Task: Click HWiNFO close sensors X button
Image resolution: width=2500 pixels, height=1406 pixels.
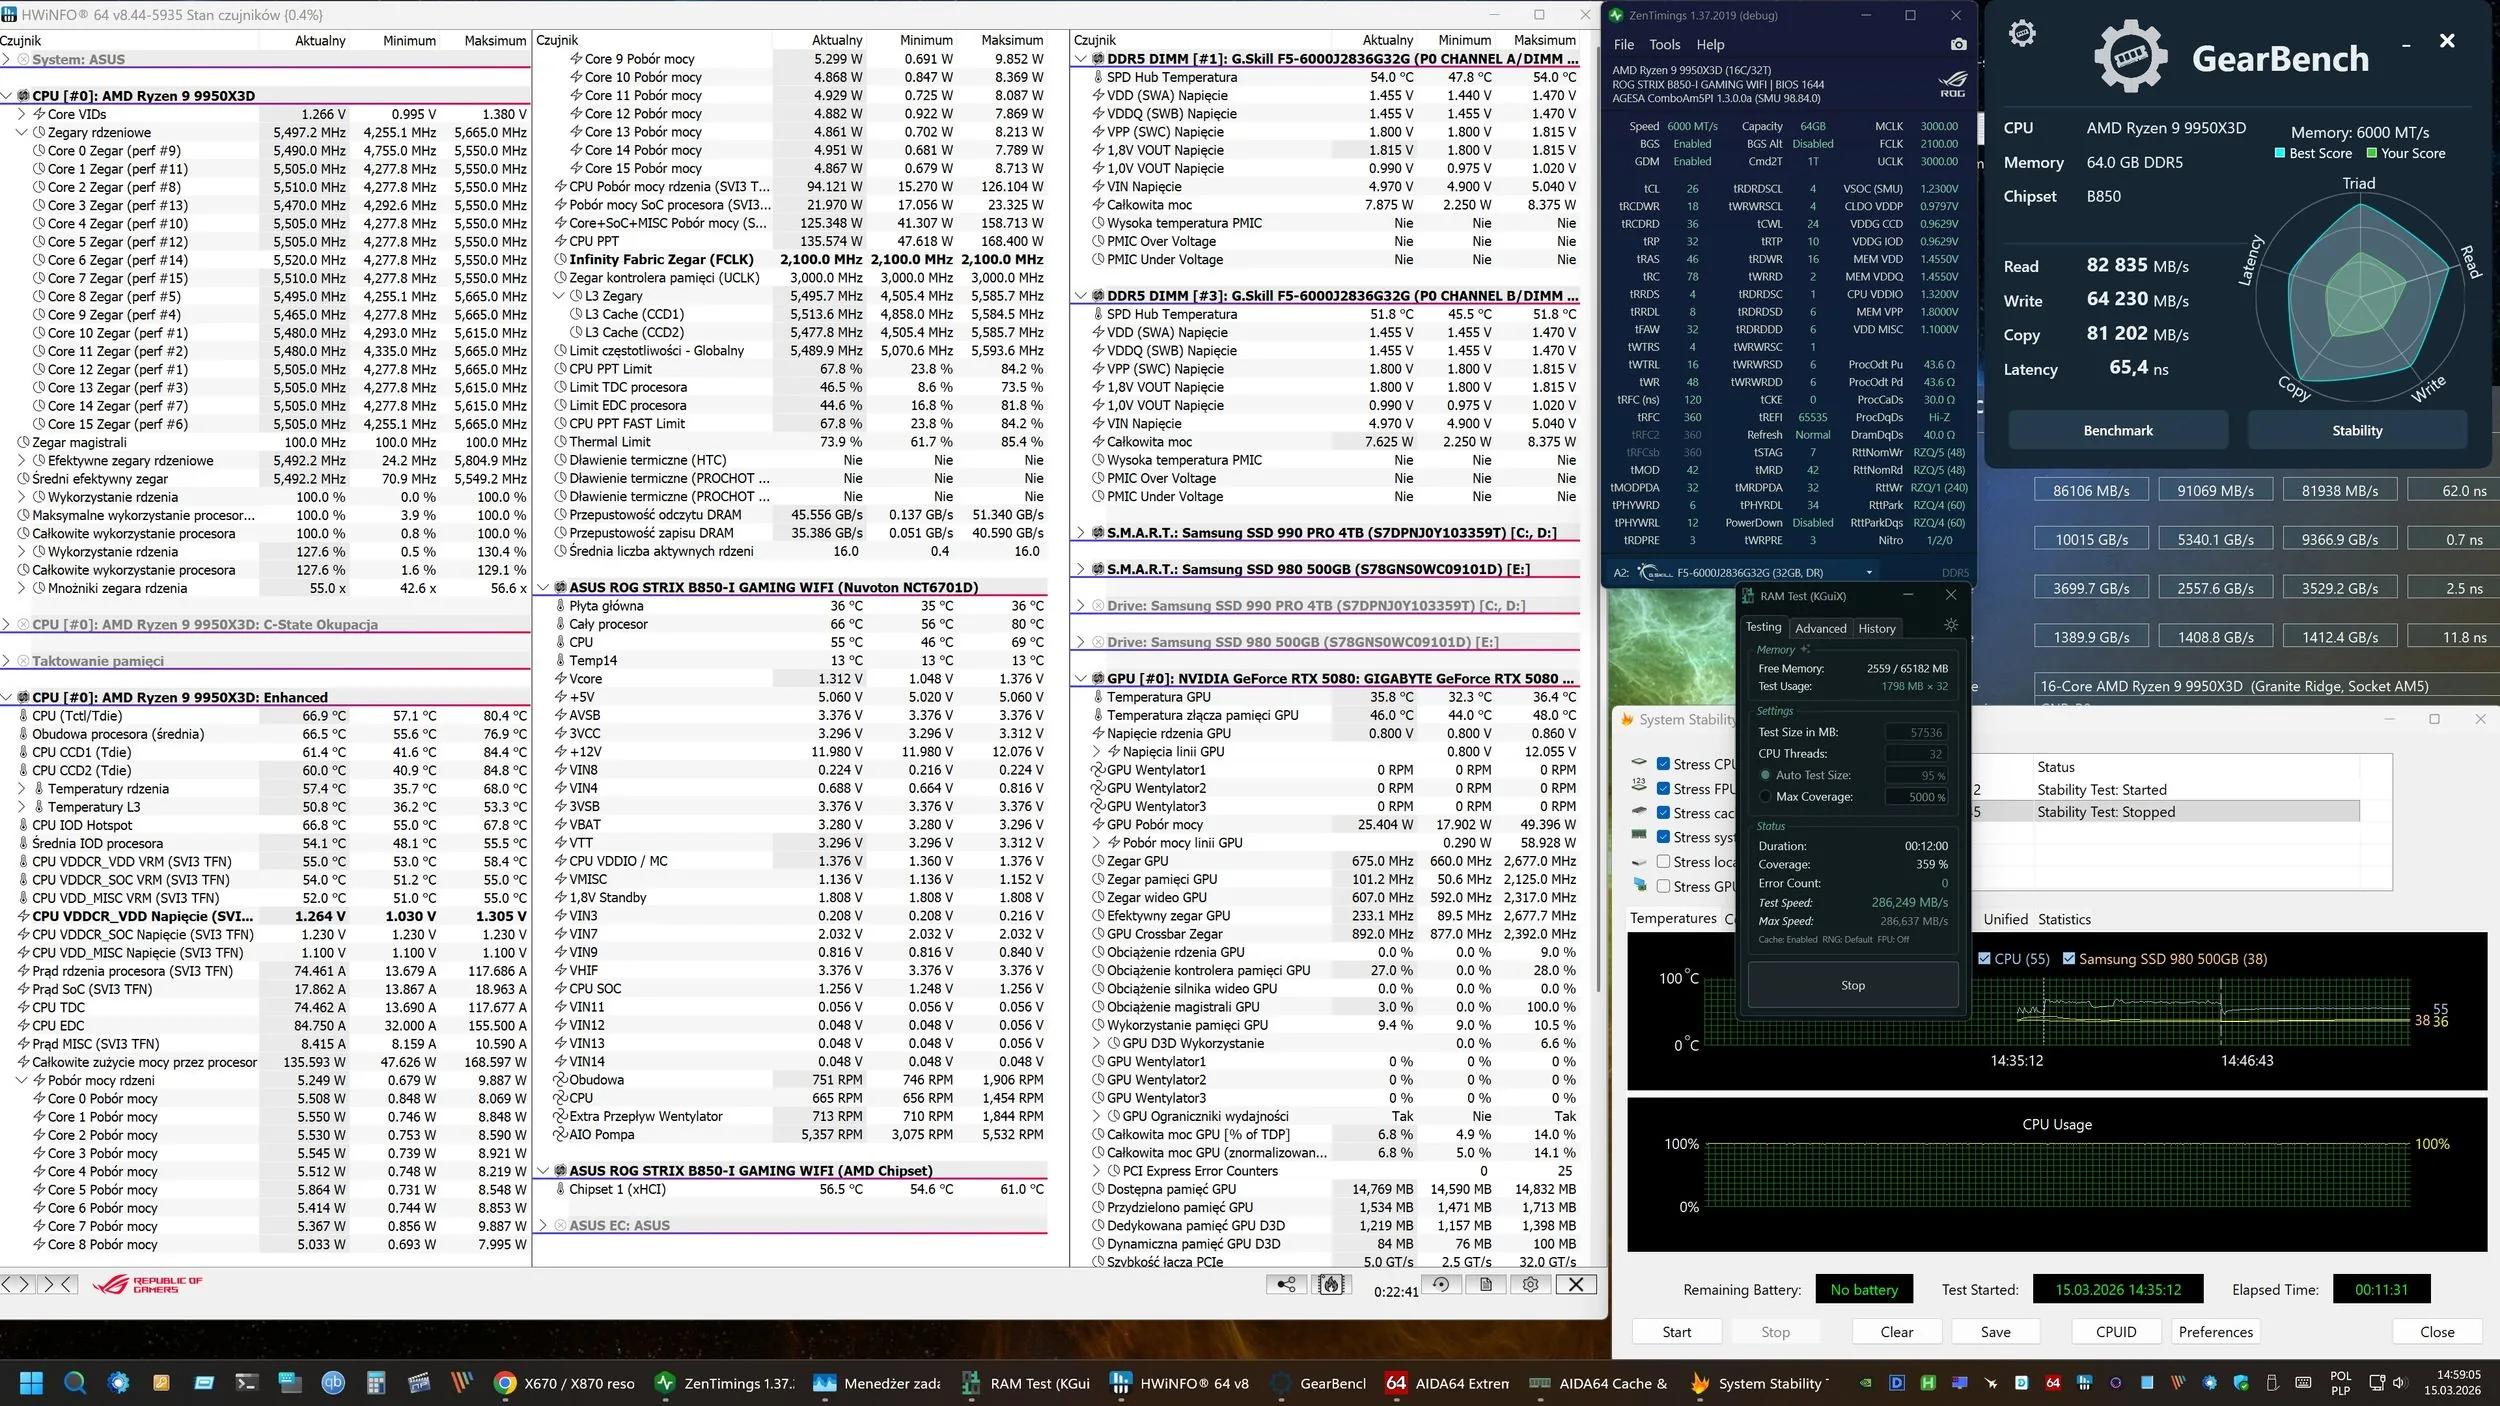Action: (x=1575, y=1285)
